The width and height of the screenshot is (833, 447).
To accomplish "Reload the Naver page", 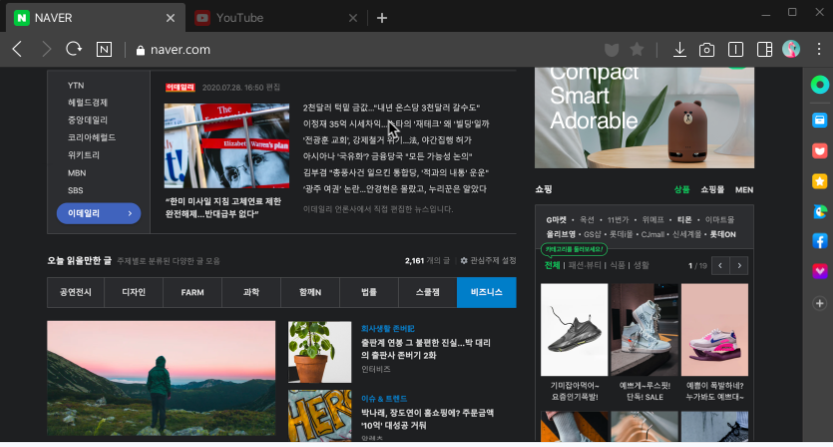I will pos(74,49).
